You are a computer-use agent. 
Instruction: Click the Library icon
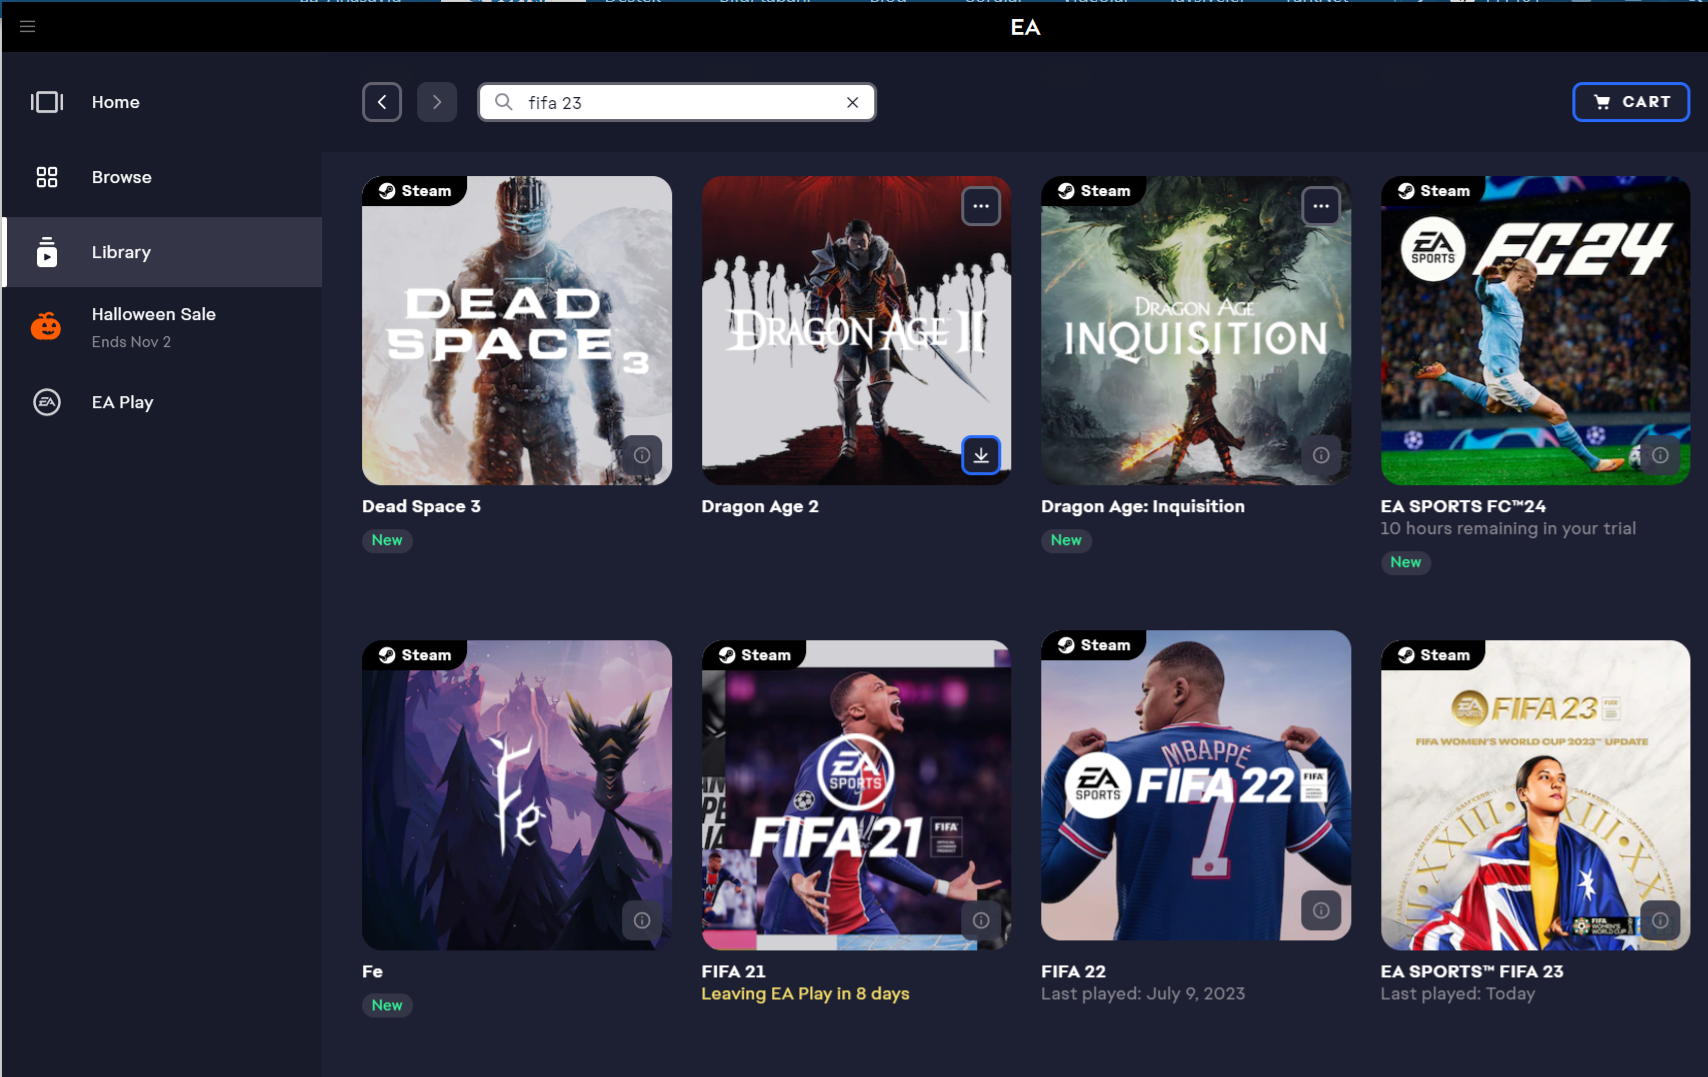coord(47,252)
